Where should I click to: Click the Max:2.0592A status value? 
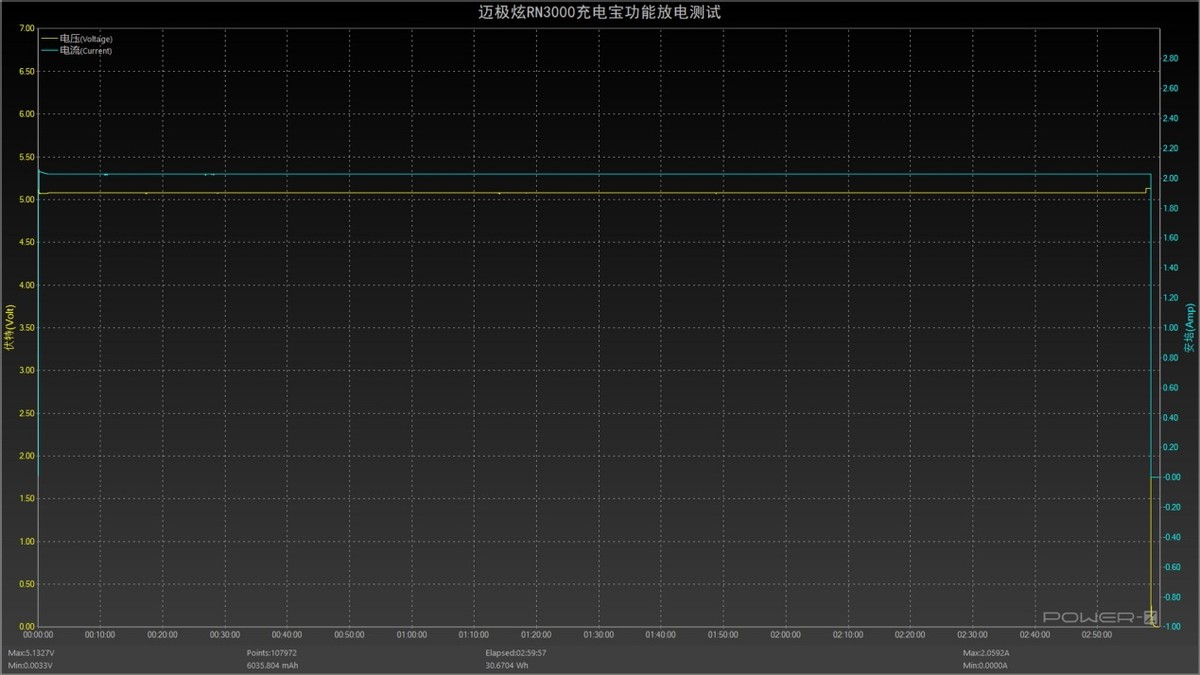tap(986, 653)
